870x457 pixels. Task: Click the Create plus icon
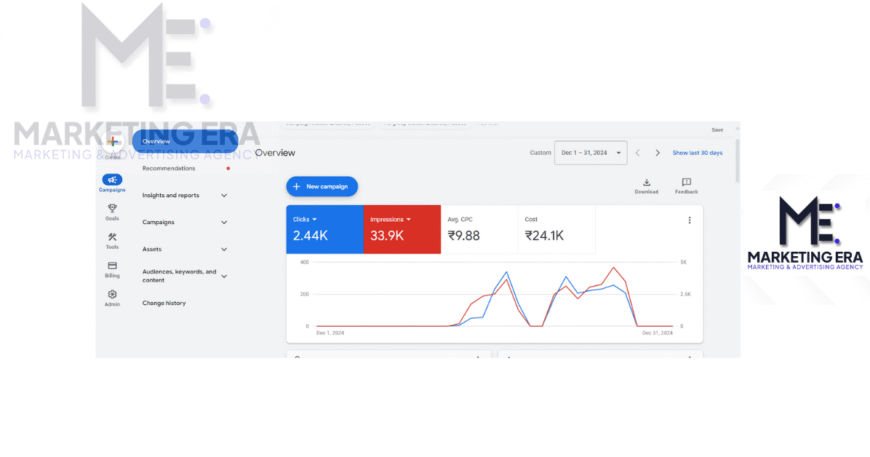[x=112, y=143]
